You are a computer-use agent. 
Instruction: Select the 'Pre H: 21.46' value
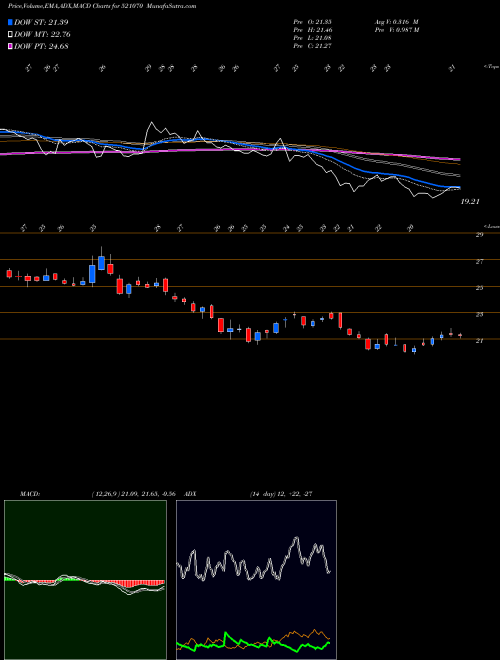click(x=312, y=30)
